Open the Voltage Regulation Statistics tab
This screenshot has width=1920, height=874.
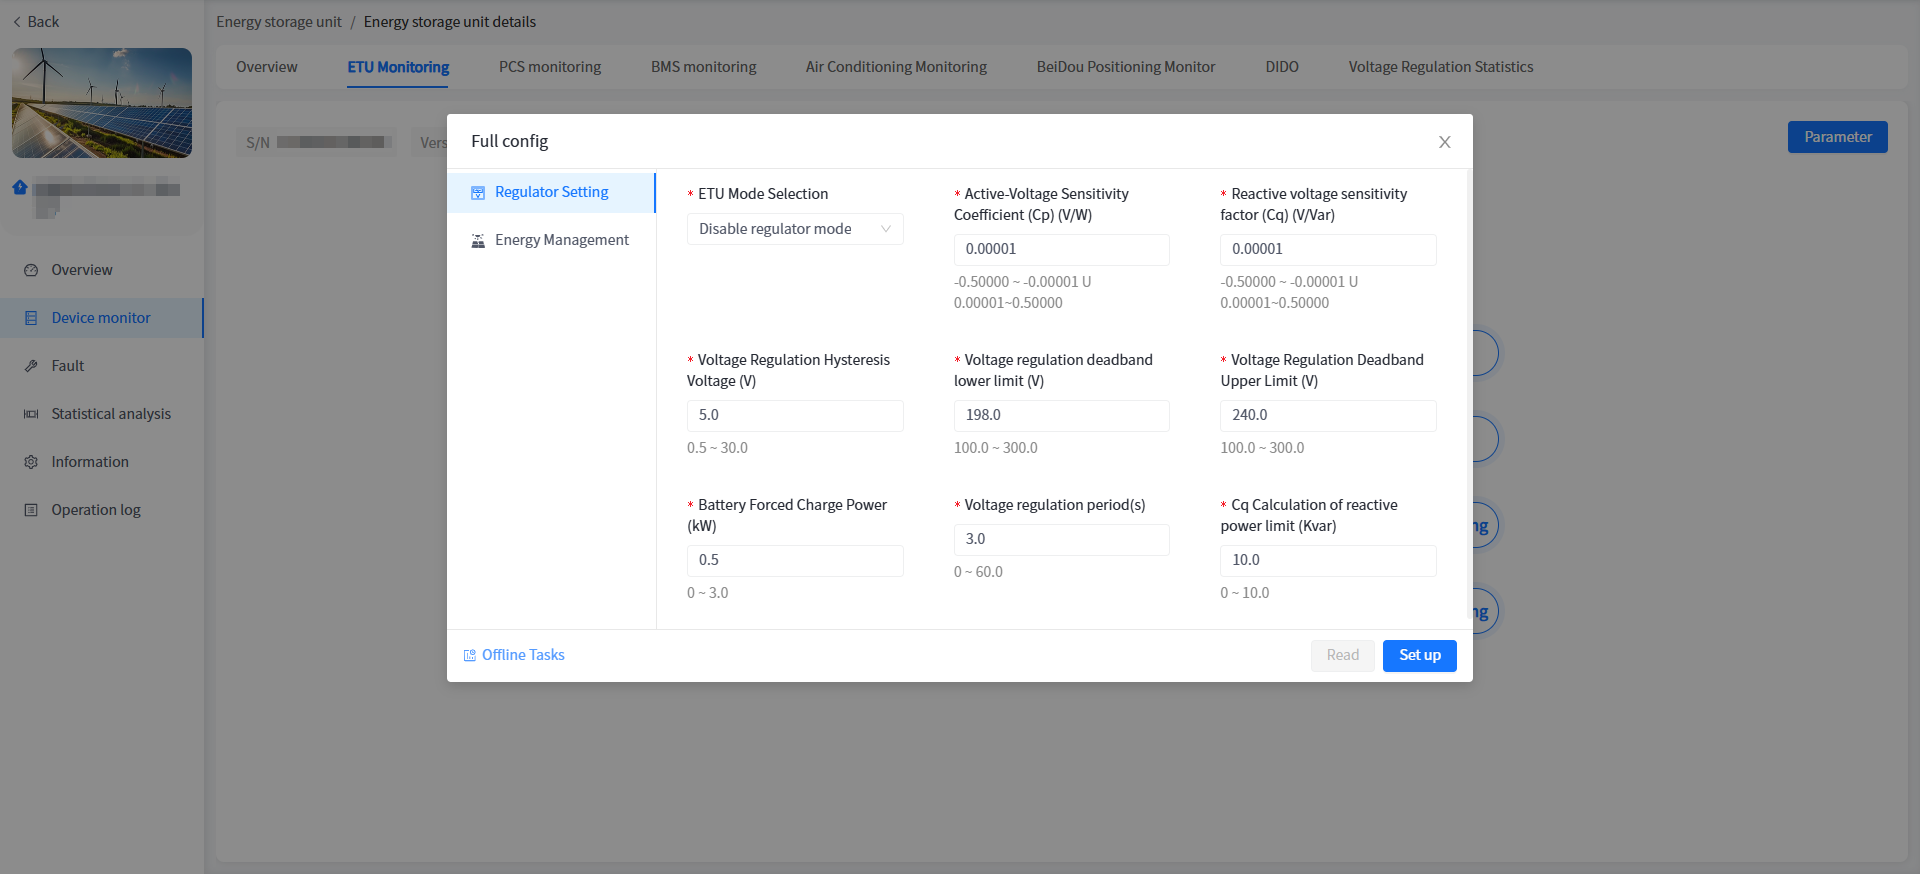pyautogui.click(x=1440, y=67)
